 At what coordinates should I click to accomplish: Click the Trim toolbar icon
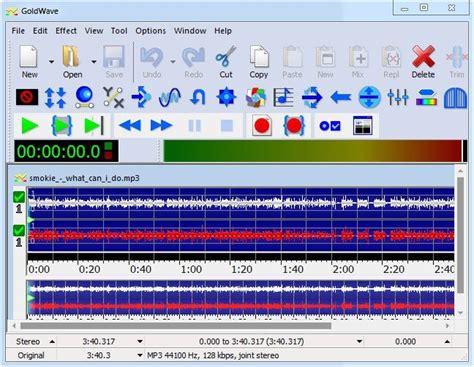point(457,62)
